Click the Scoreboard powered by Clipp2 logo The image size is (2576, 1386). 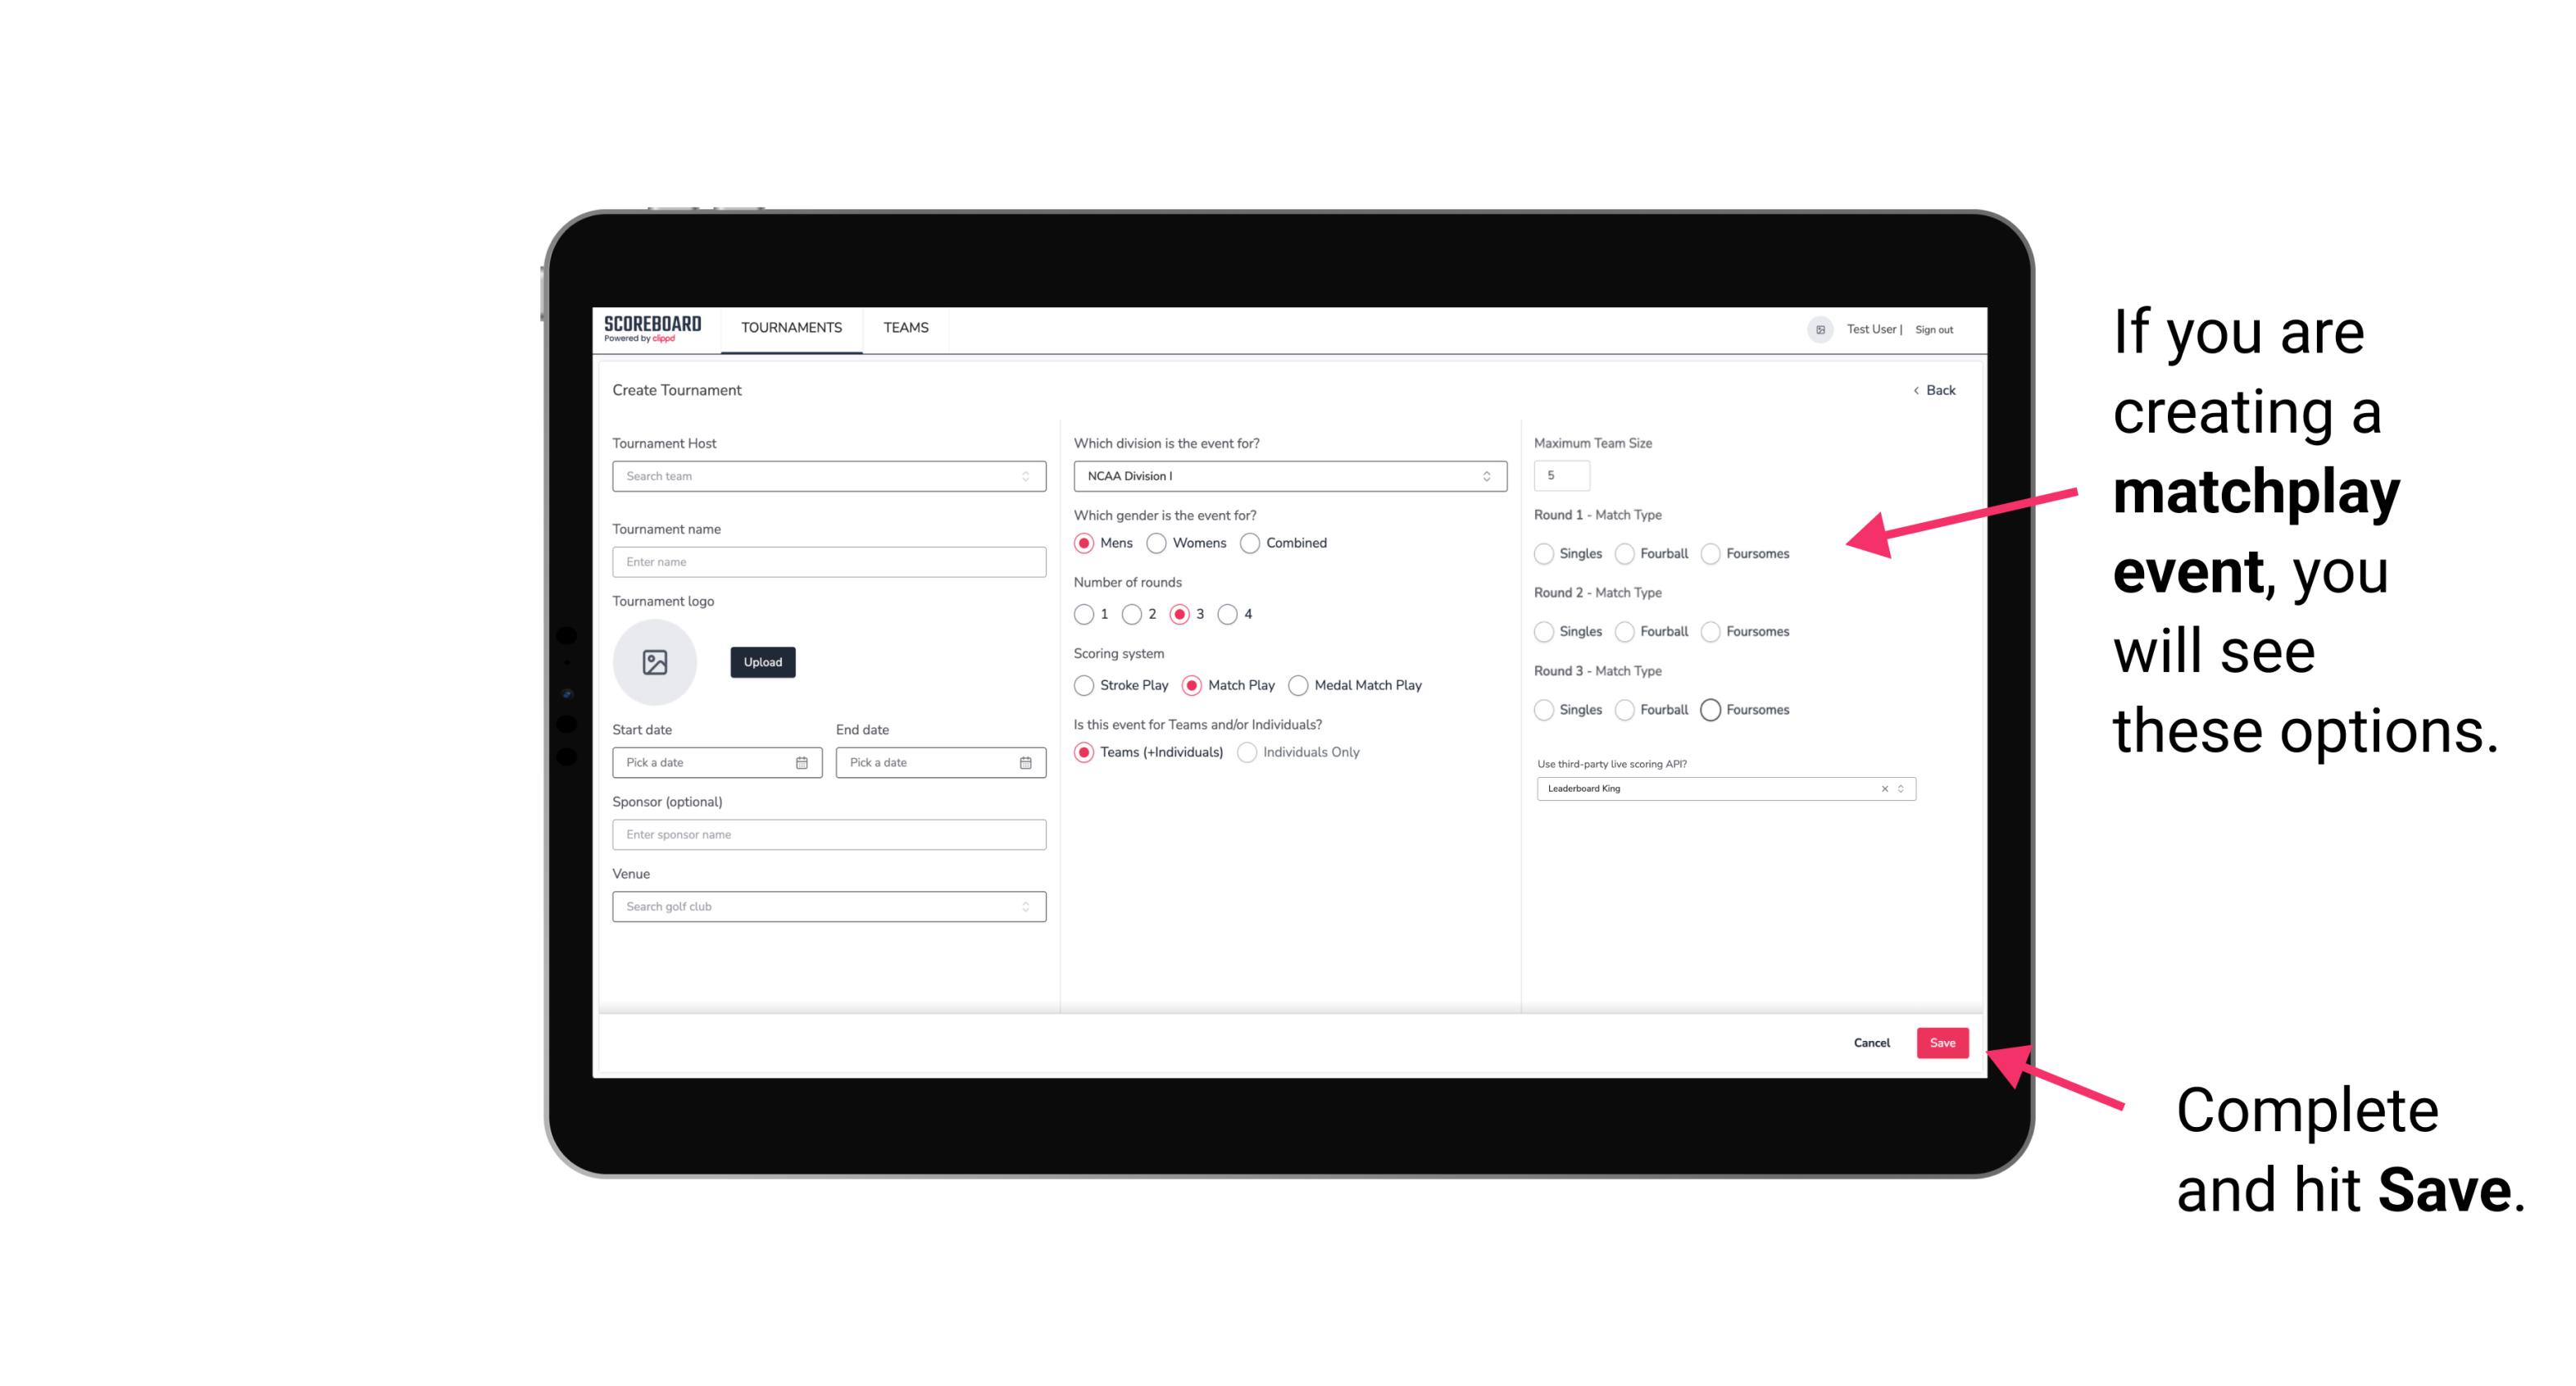pos(653,328)
